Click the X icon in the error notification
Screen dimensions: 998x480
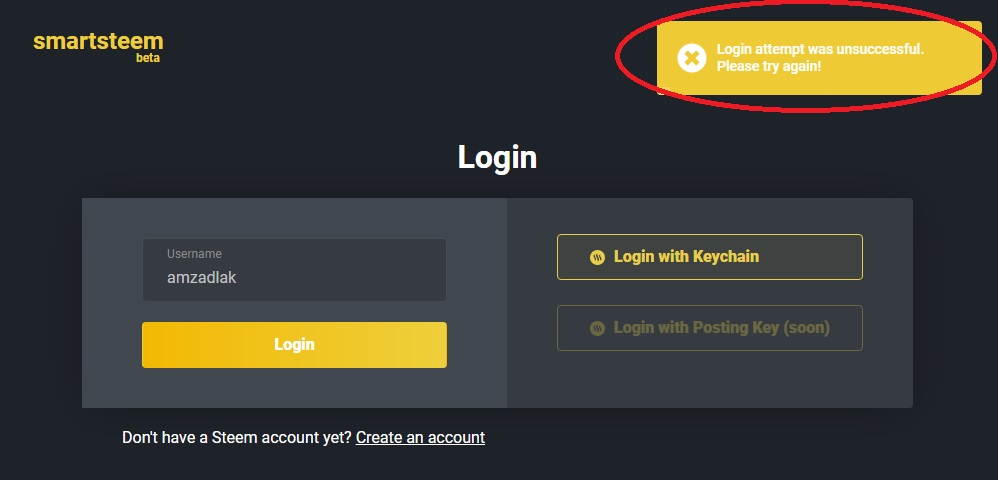691,58
